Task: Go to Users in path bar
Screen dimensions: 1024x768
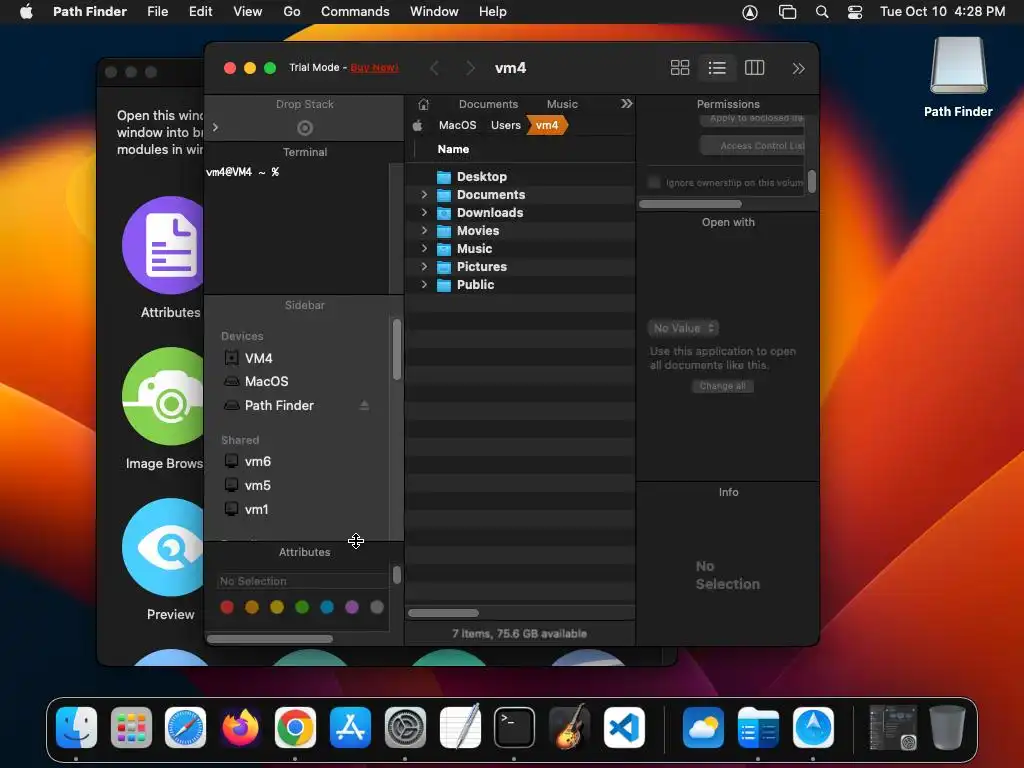Action: (506, 125)
